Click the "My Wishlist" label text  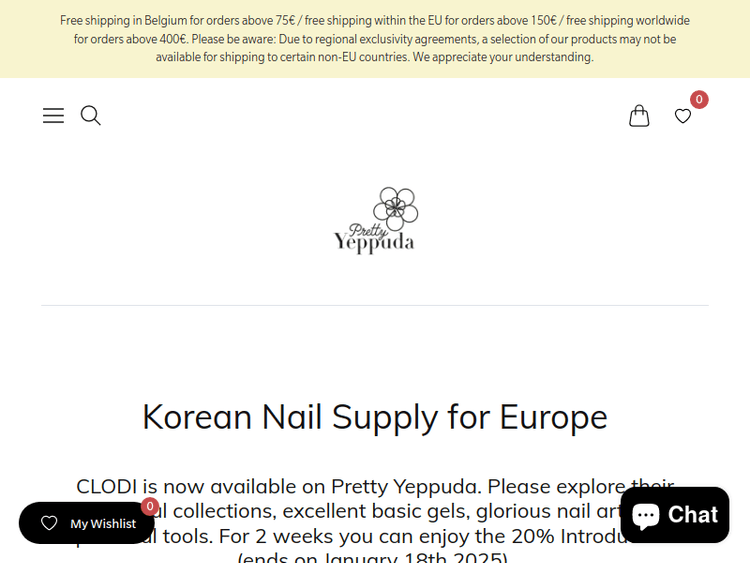click(103, 523)
